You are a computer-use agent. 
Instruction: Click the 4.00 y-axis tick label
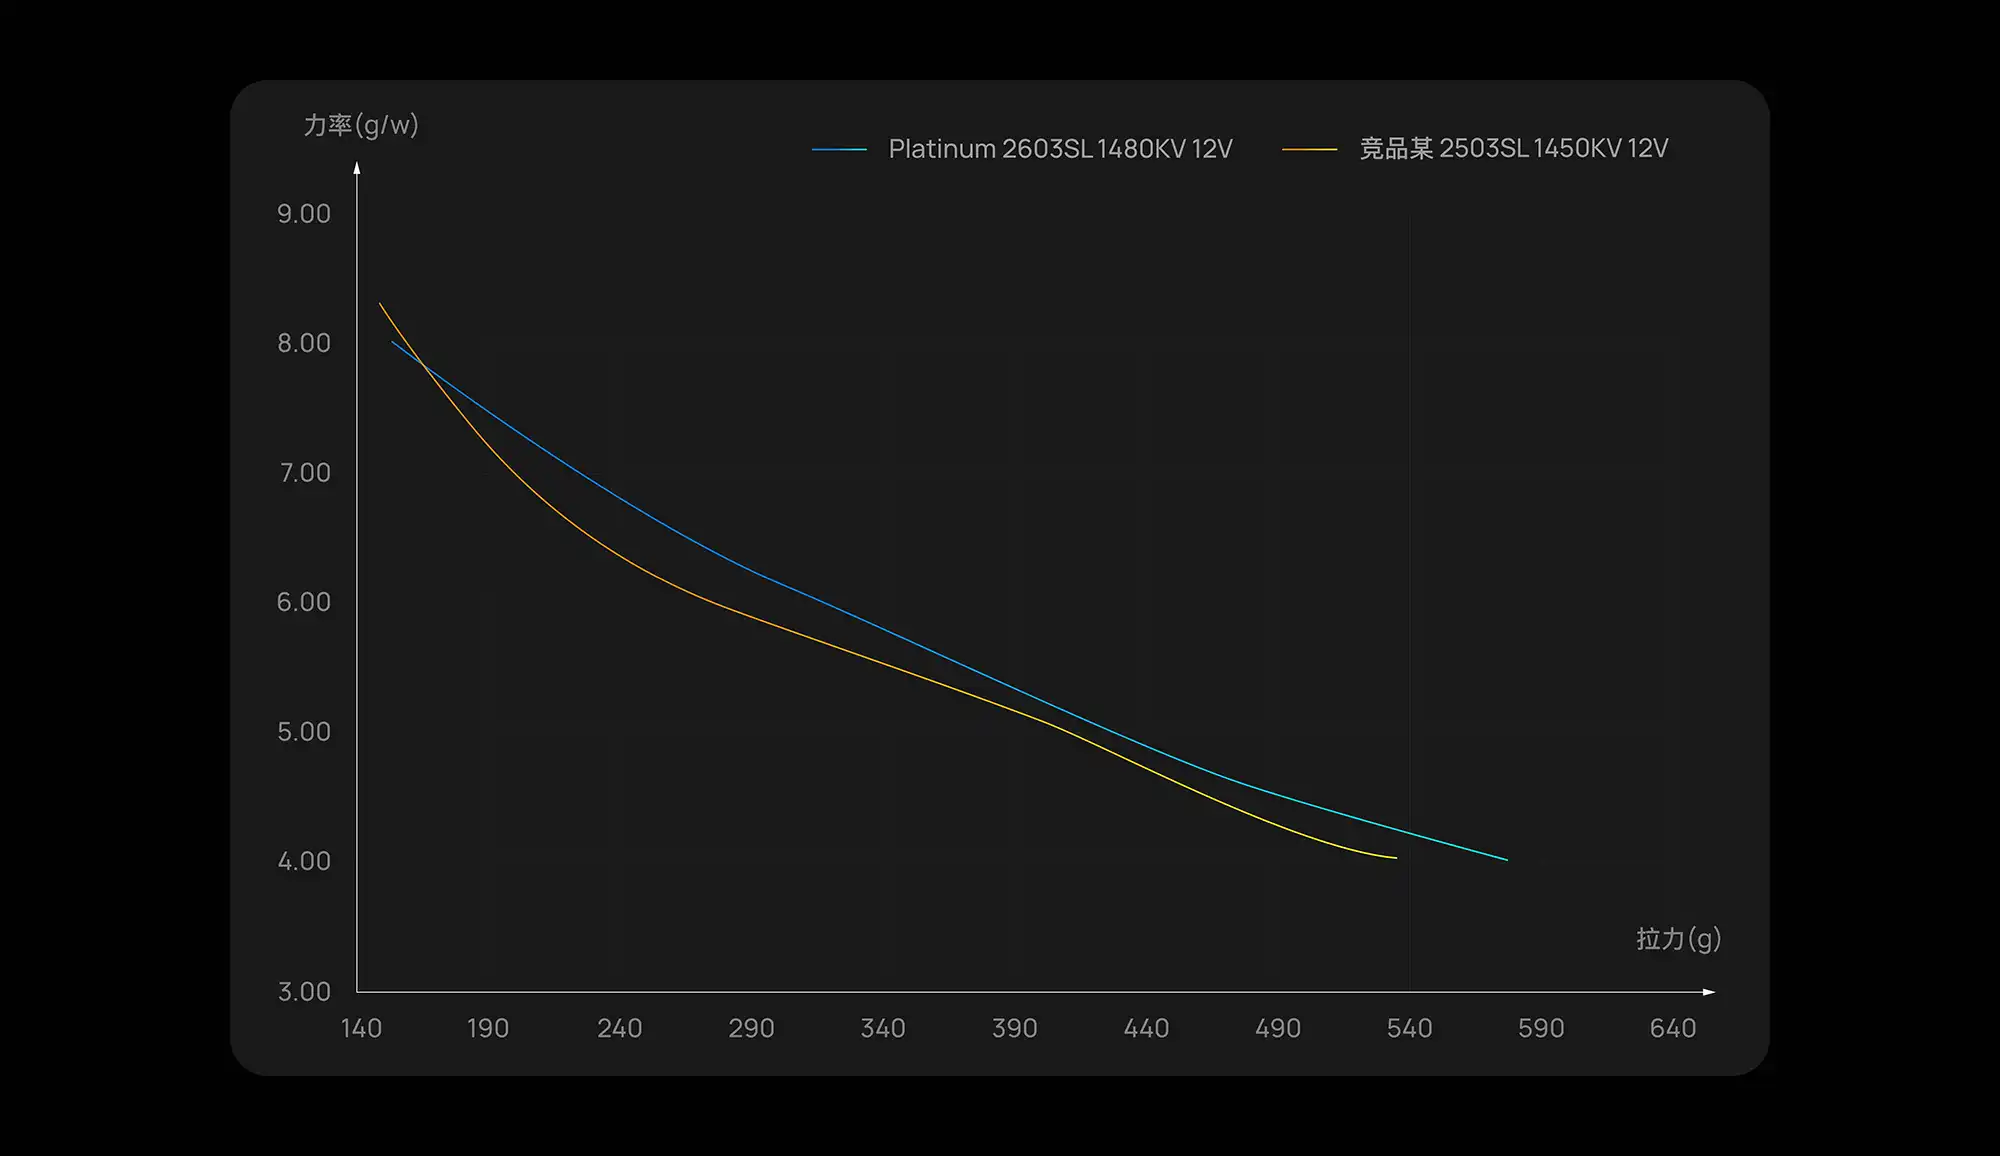click(304, 861)
